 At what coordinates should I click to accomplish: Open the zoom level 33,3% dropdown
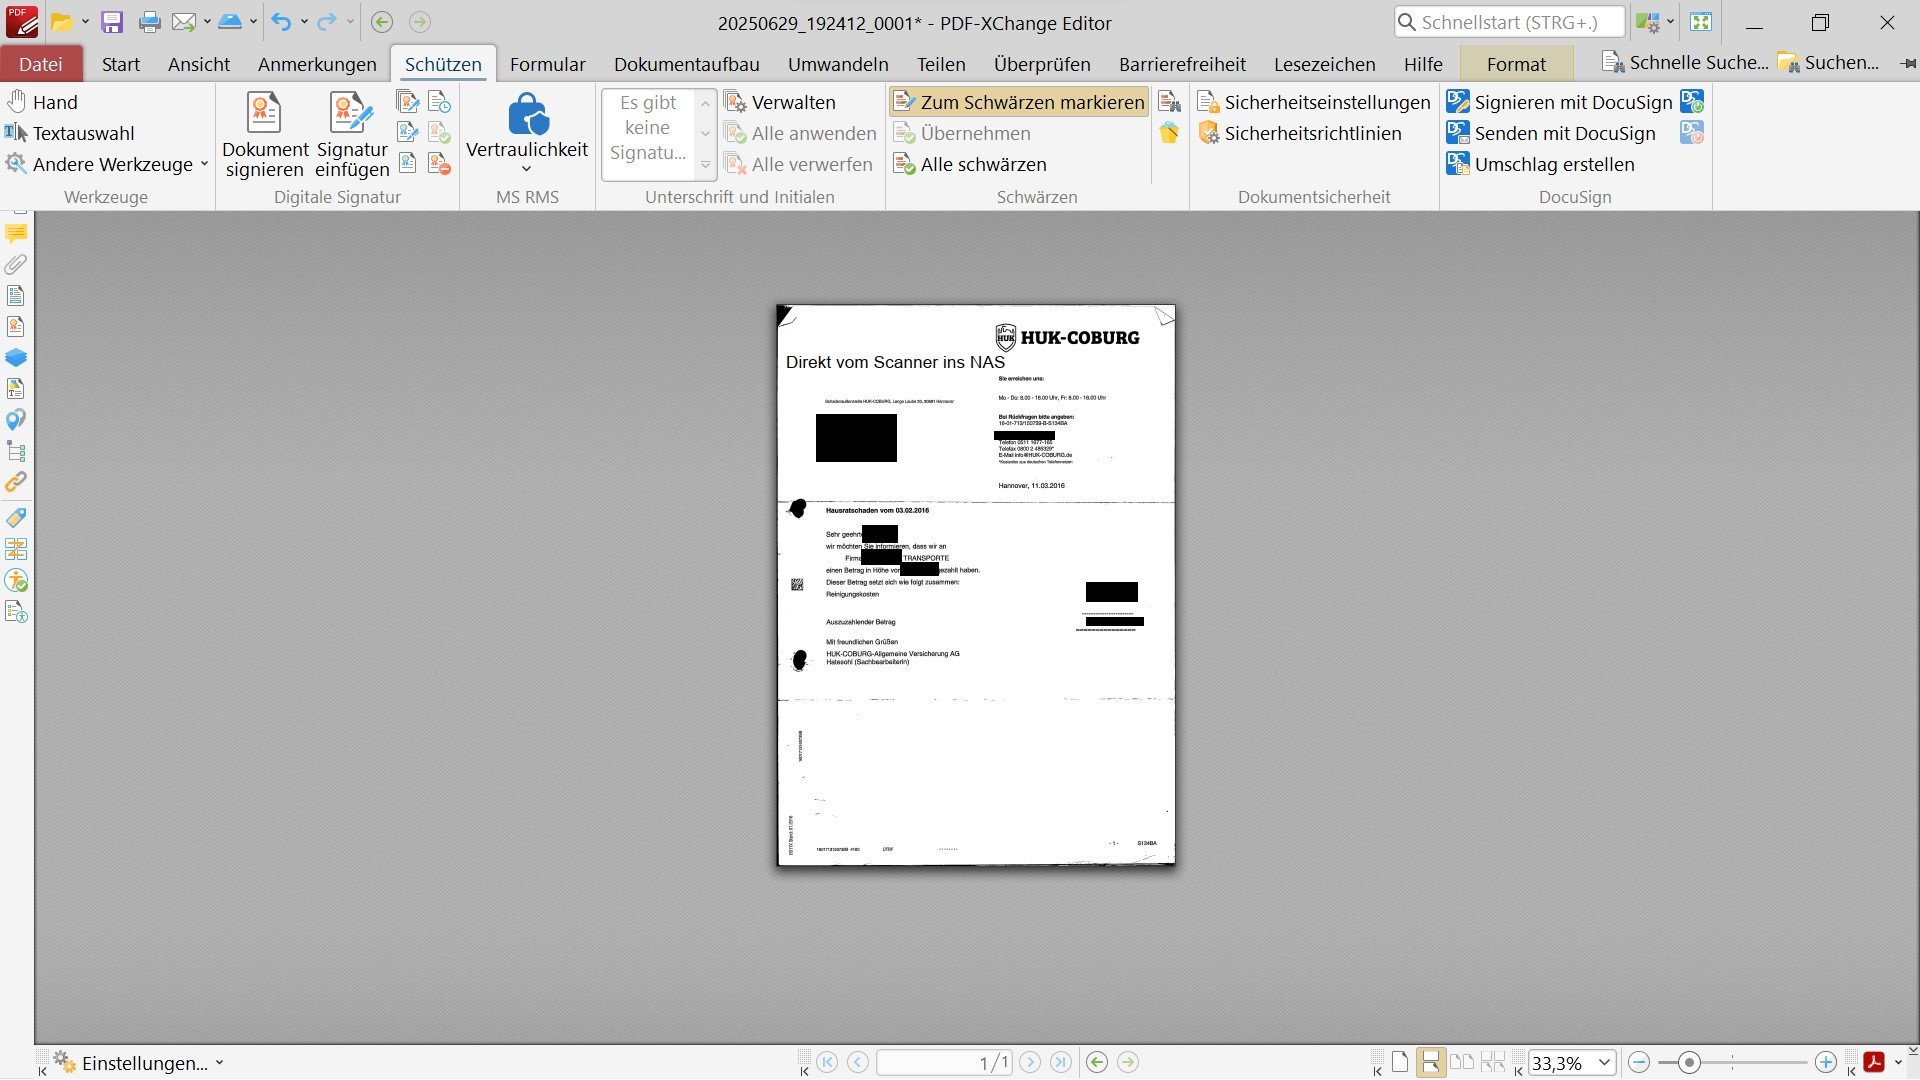(1604, 1062)
